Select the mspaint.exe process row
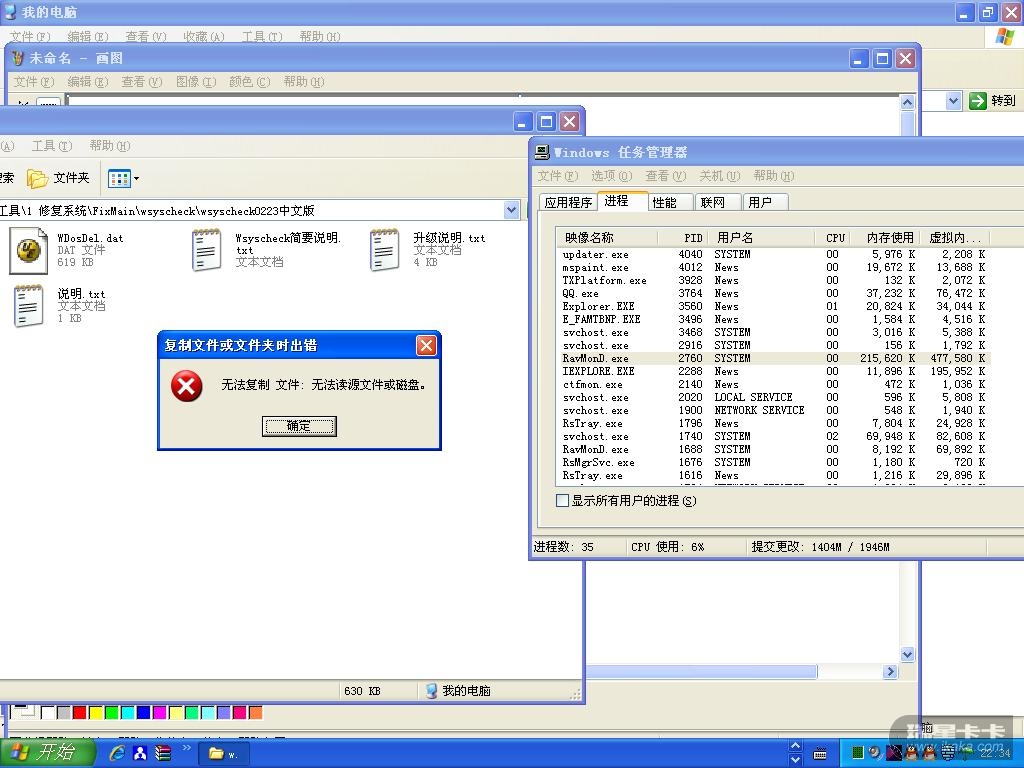 774,267
